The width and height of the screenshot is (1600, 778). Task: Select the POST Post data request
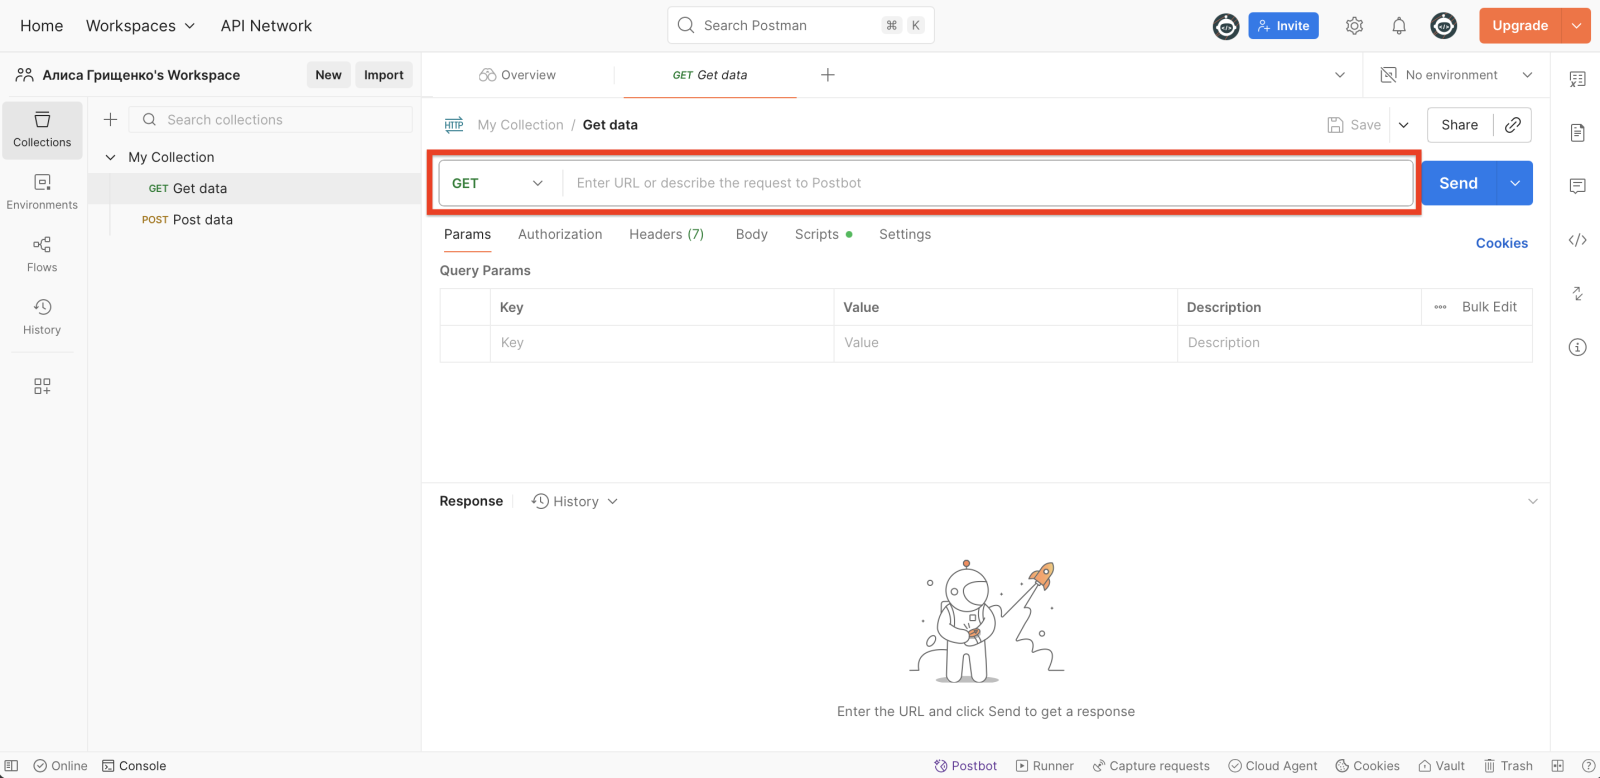pos(187,220)
